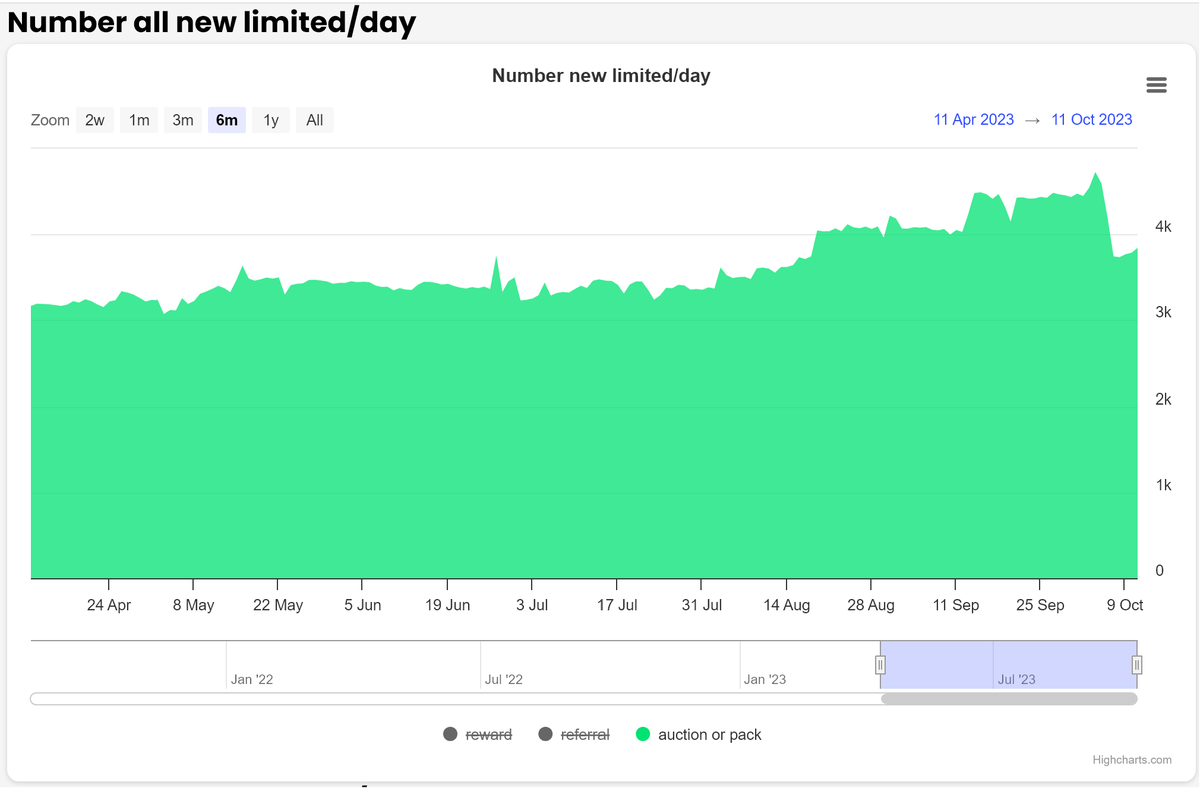
Task: Click navigator area near Jan '22
Action: [x=252, y=680]
